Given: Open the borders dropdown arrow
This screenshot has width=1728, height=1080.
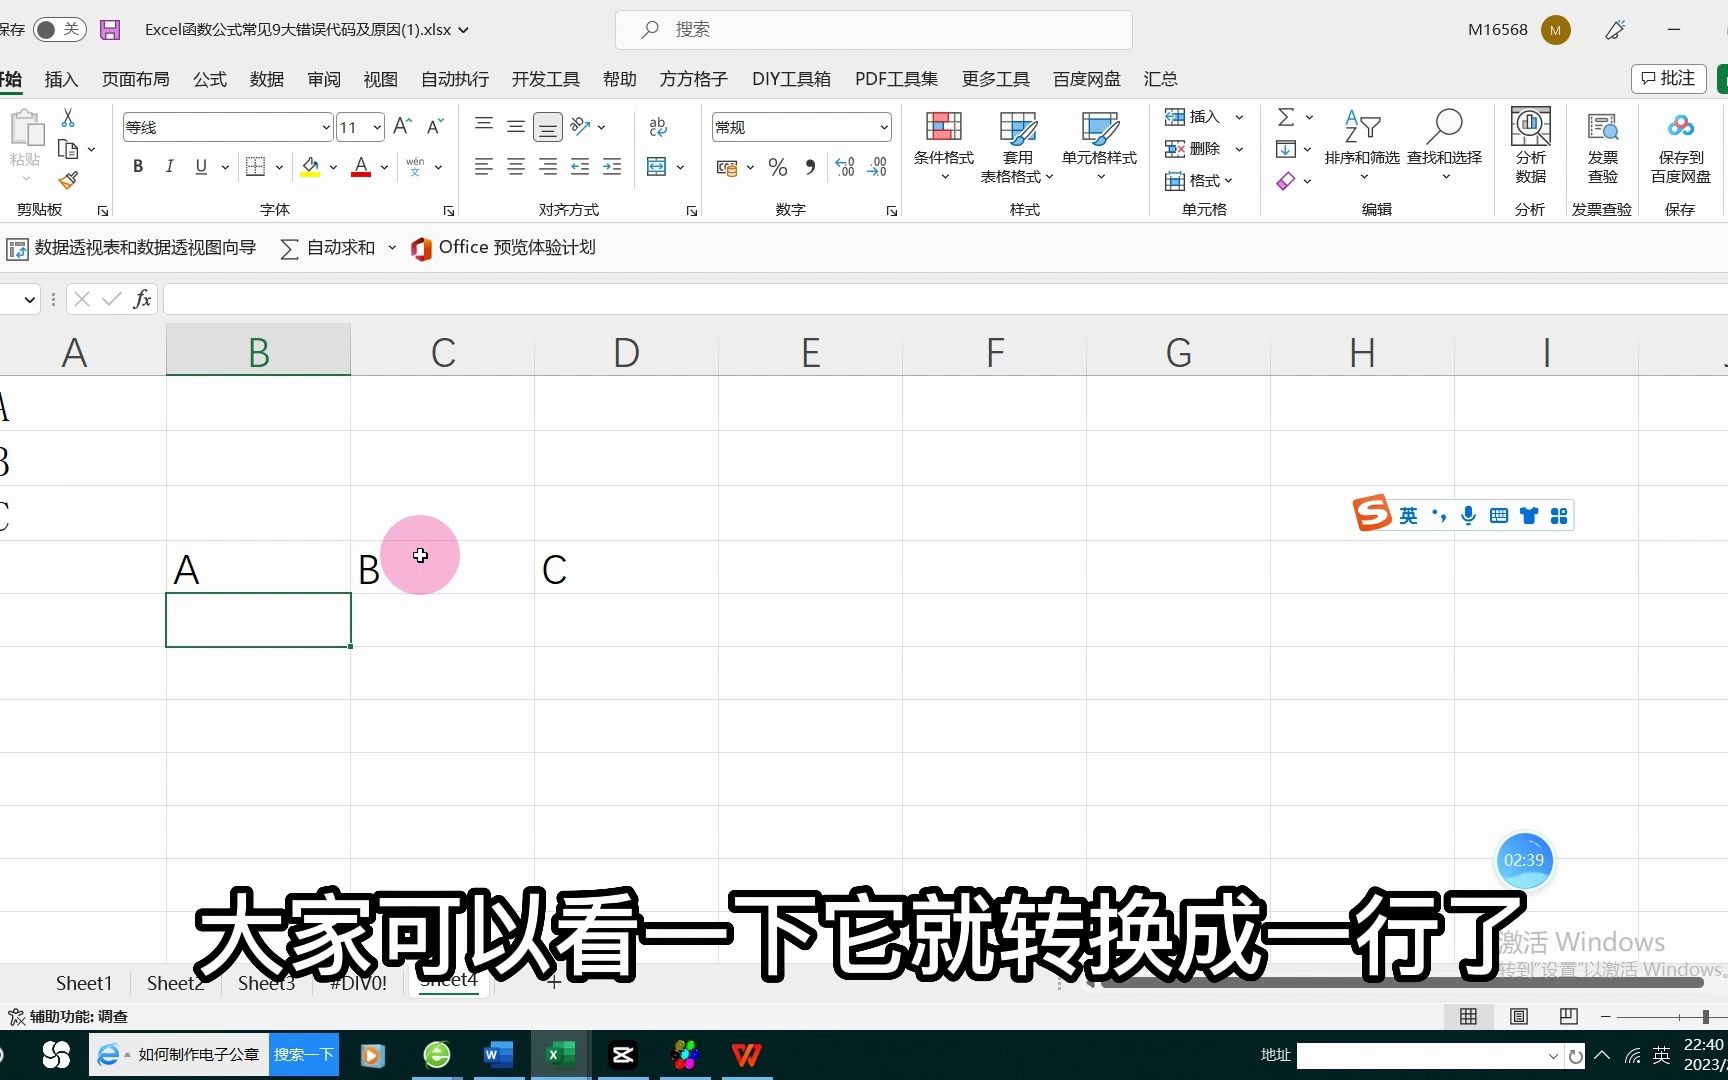Looking at the screenshot, I should 279,167.
